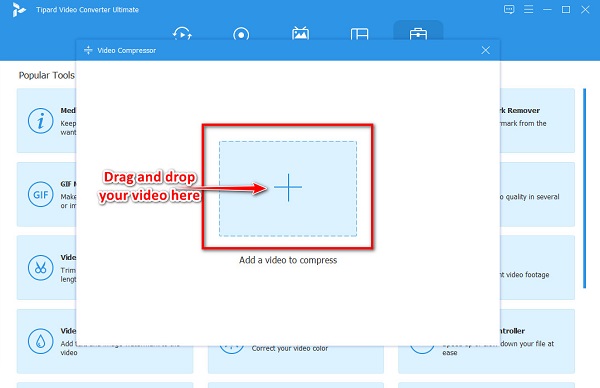Click the vertical scrollbar of Toolbox
This screenshot has height=388, width=600.
pyautogui.click(x=584, y=188)
